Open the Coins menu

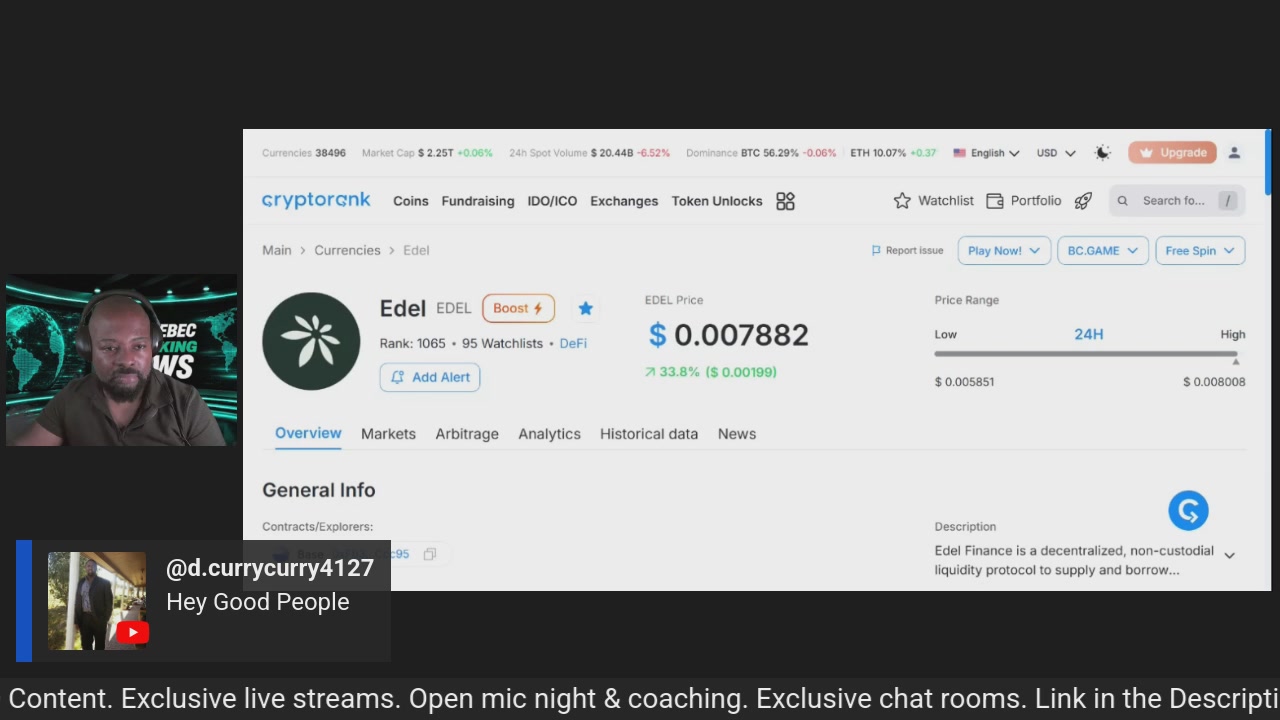(411, 201)
